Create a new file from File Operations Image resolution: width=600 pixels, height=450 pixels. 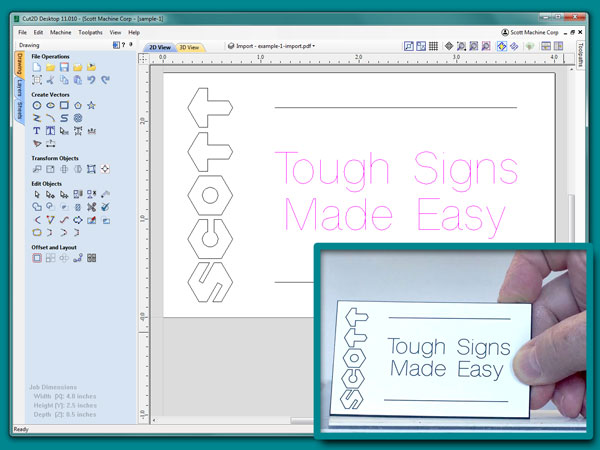37,67
